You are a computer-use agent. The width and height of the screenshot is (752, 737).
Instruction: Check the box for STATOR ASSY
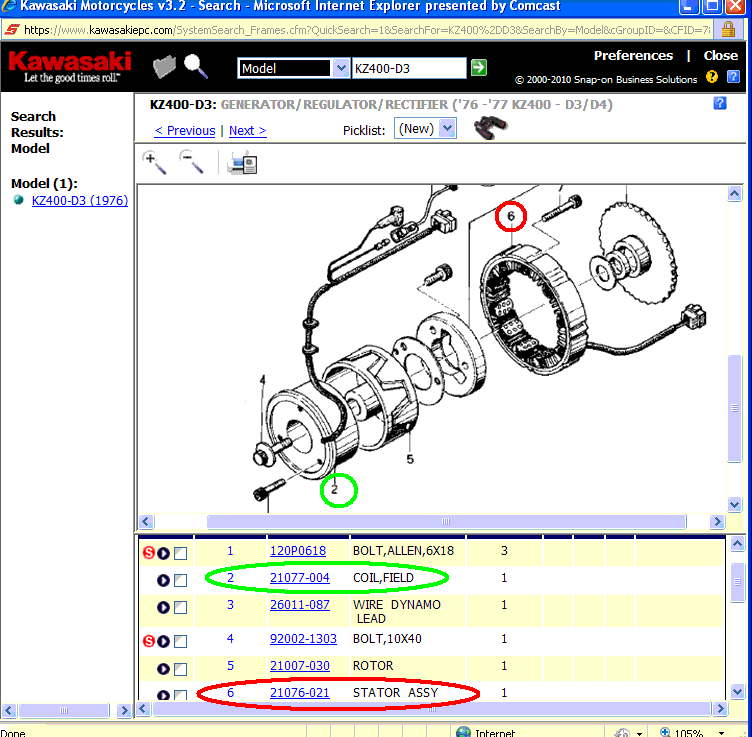(x=180, y=695)
